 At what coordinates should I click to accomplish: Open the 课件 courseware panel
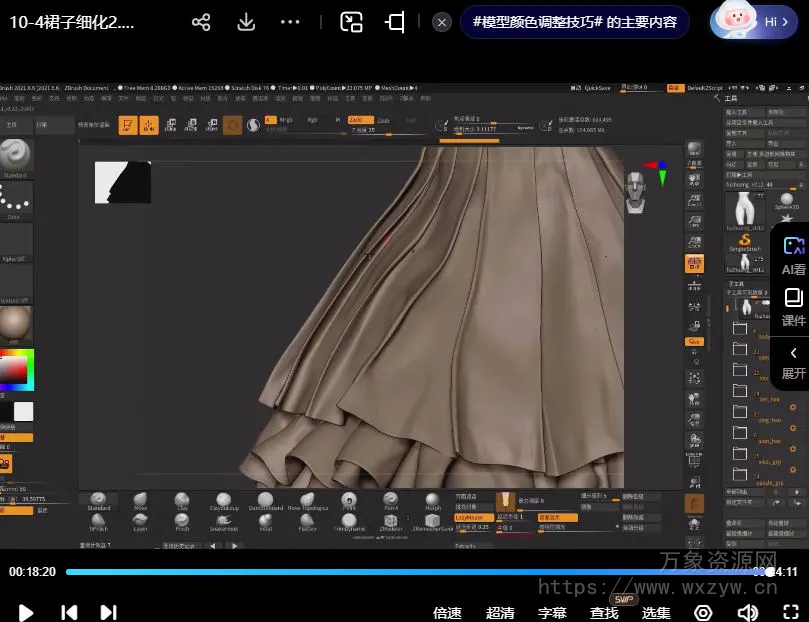click(x=793, y=307)
